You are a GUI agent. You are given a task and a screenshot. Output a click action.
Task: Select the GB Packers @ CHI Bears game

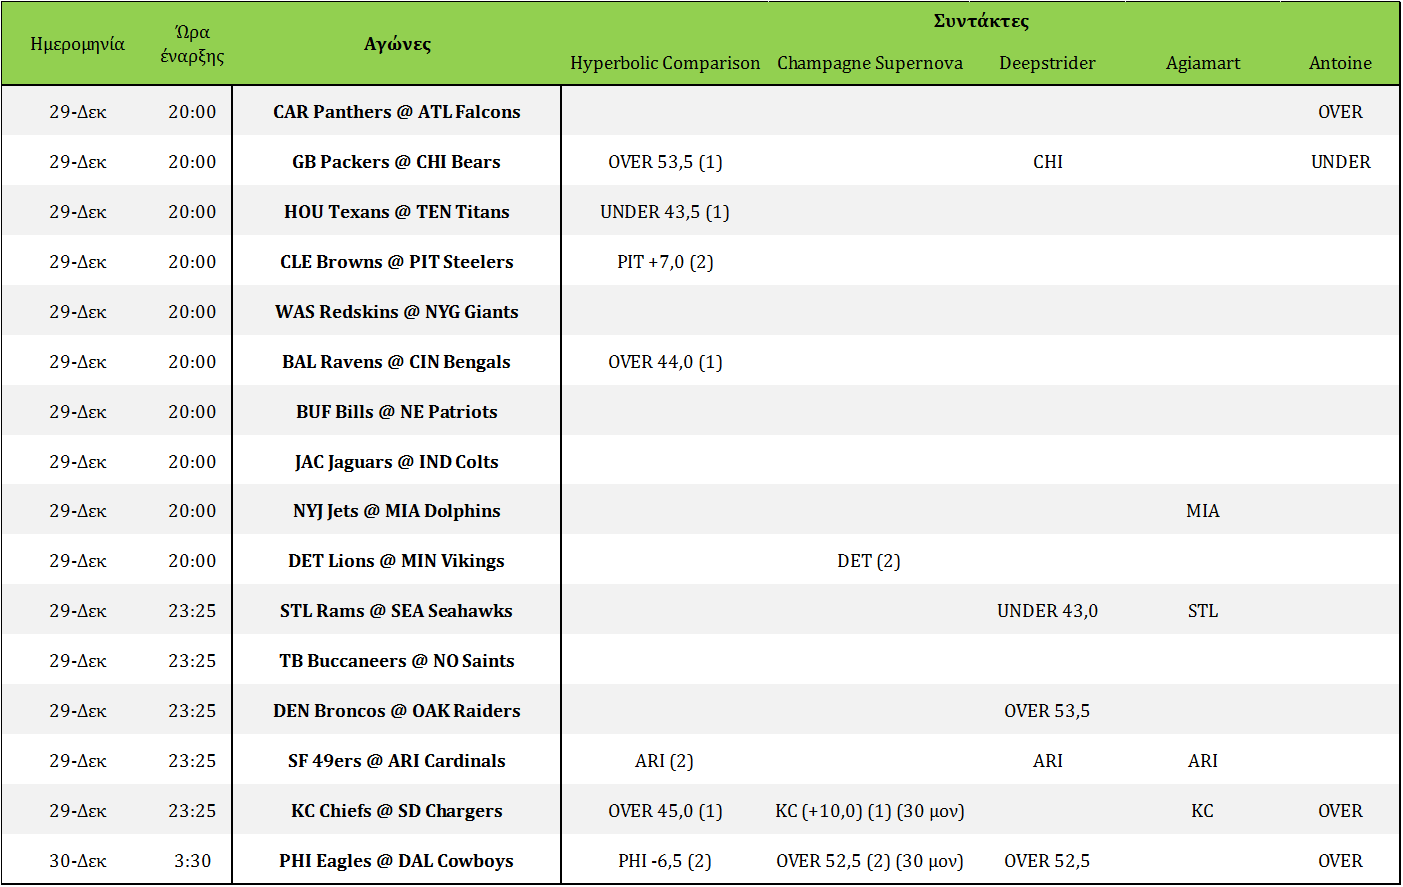397,162
